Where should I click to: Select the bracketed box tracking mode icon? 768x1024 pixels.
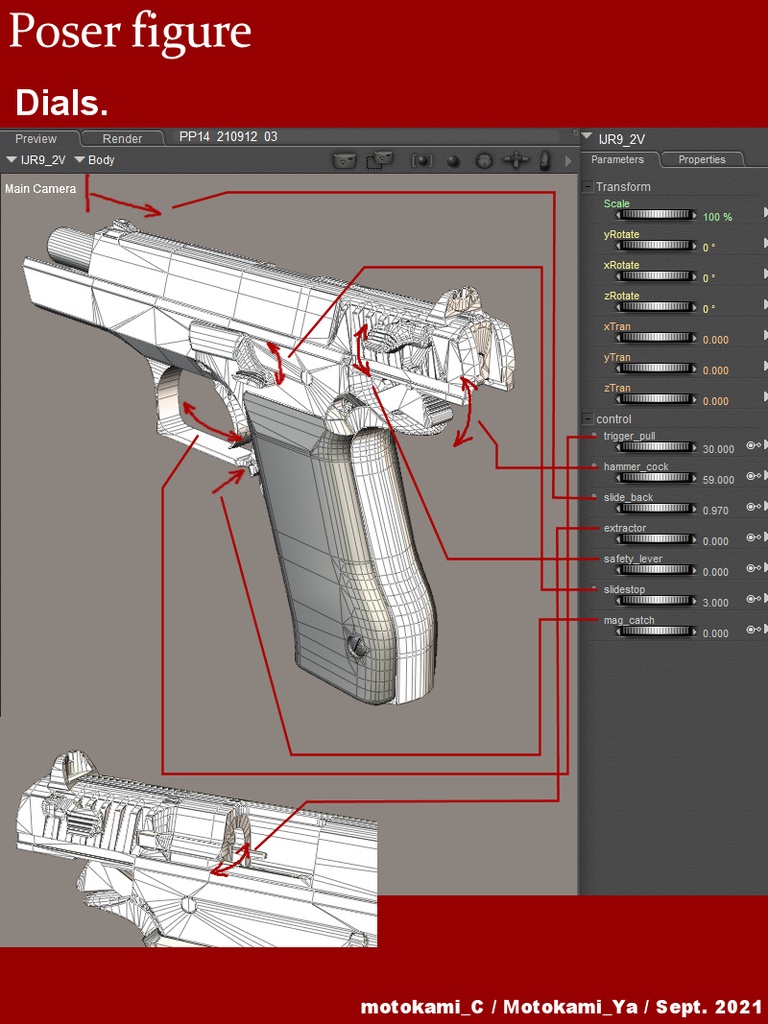[422, 161]
